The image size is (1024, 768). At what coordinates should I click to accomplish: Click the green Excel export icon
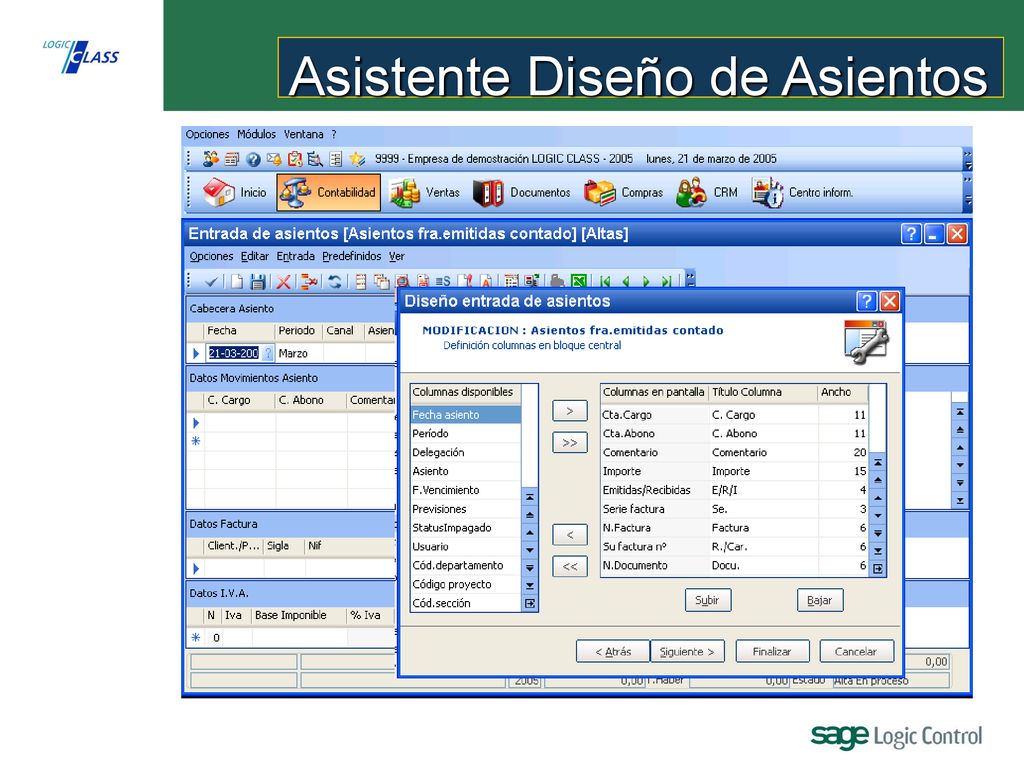[579, 281]
